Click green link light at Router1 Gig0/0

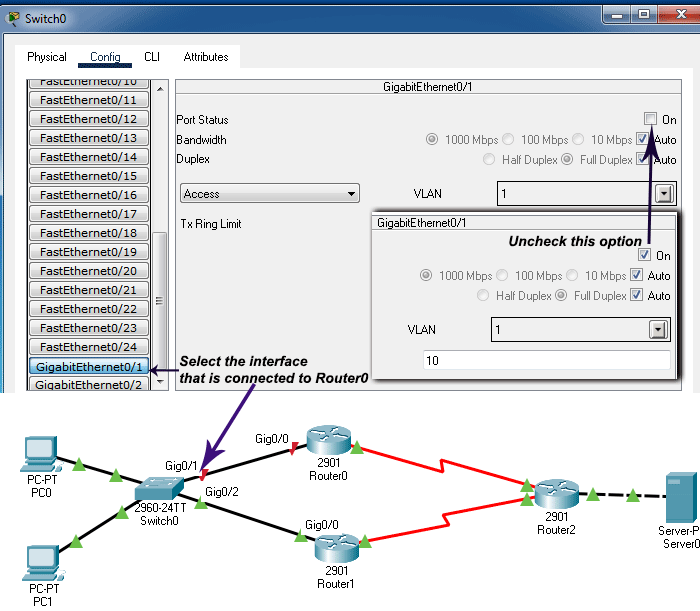[301, 535]
